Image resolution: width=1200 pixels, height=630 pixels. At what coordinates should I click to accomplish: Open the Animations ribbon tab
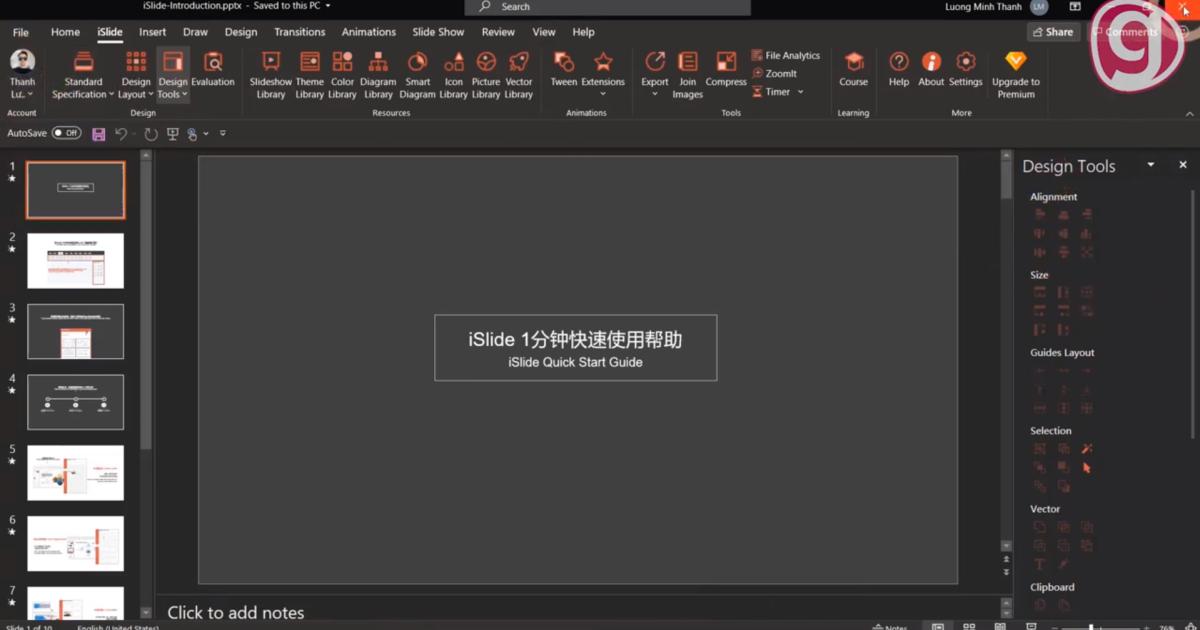368,32
